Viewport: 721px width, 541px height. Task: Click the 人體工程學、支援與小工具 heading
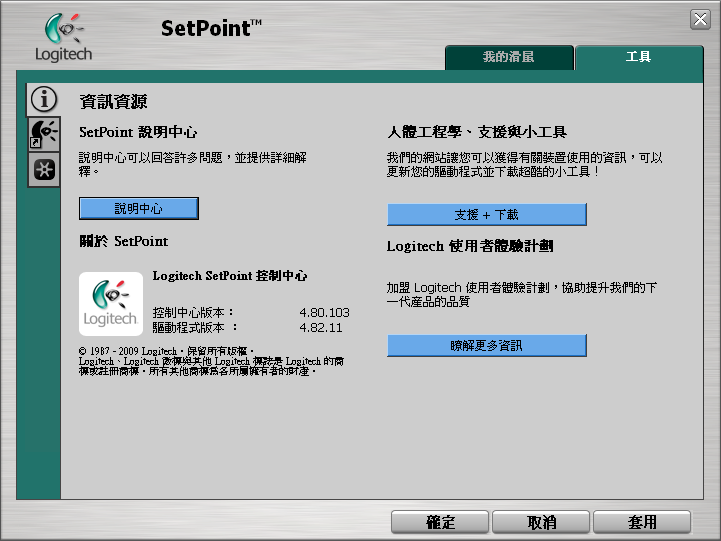pyautogui.click(x=477, y=132)
